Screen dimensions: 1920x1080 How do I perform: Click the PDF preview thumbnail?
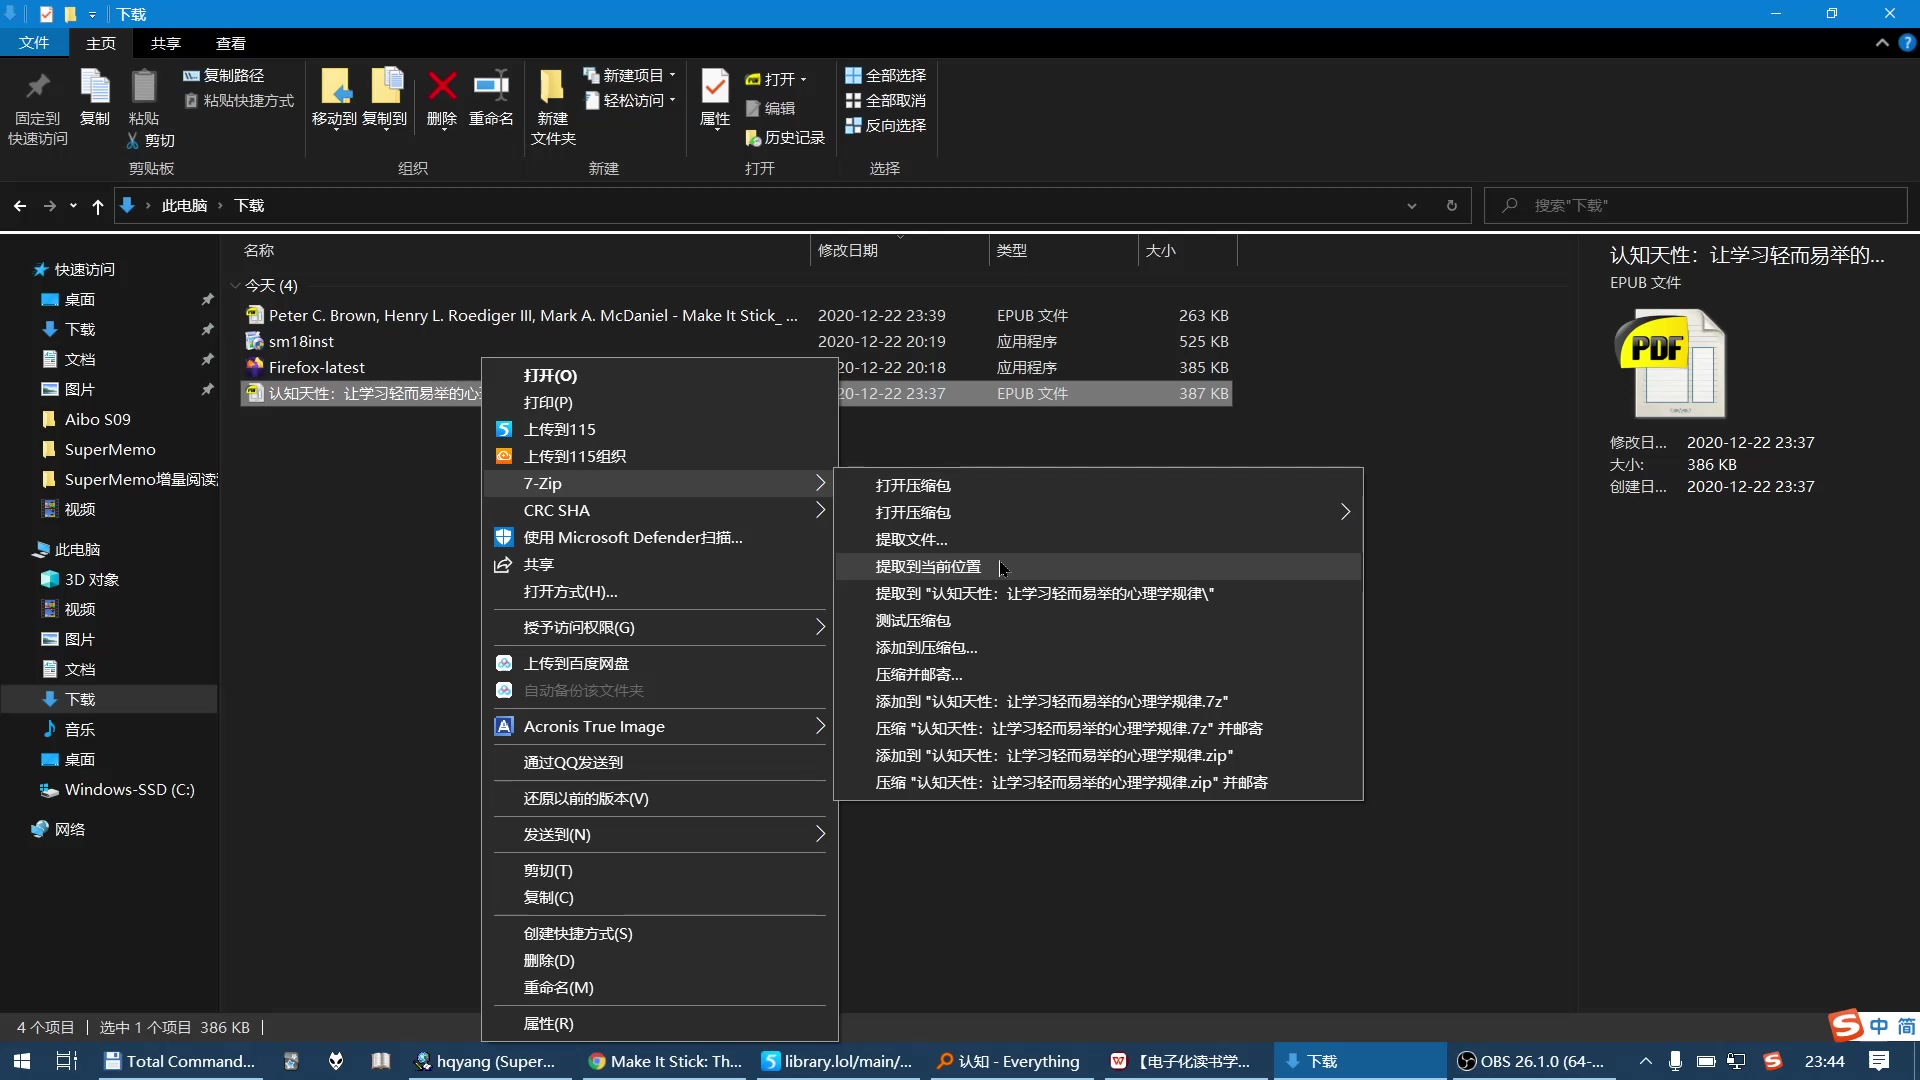pyautogui.click(x=1670, y=363)
